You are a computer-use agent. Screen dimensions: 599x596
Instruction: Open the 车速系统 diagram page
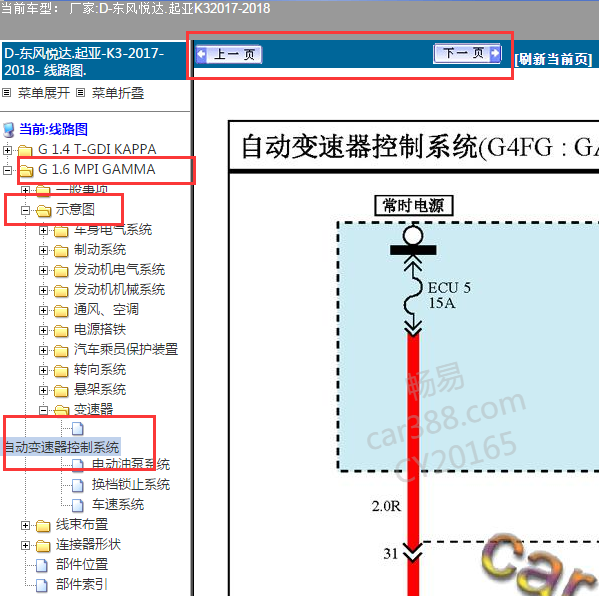tap(118, 504)
